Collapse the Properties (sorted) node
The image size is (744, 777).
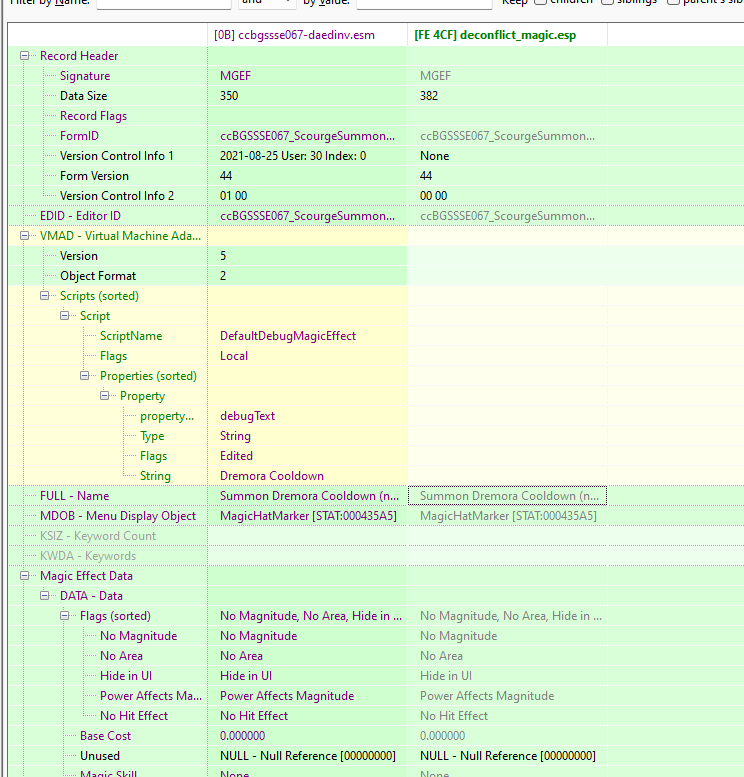coord(84,376)
